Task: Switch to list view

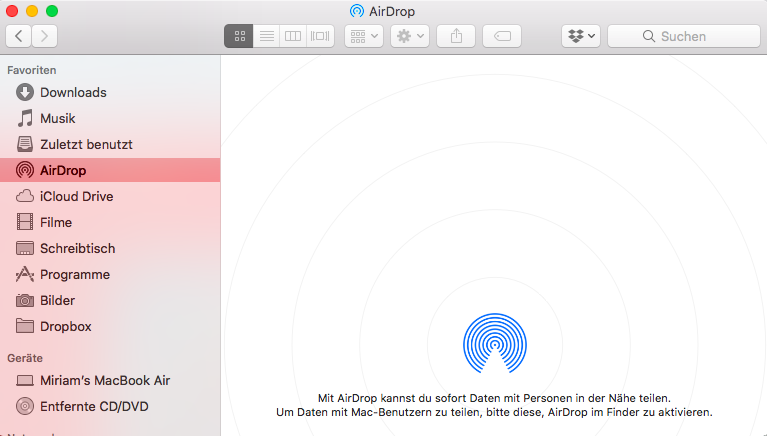Action: tap(267, 36)
